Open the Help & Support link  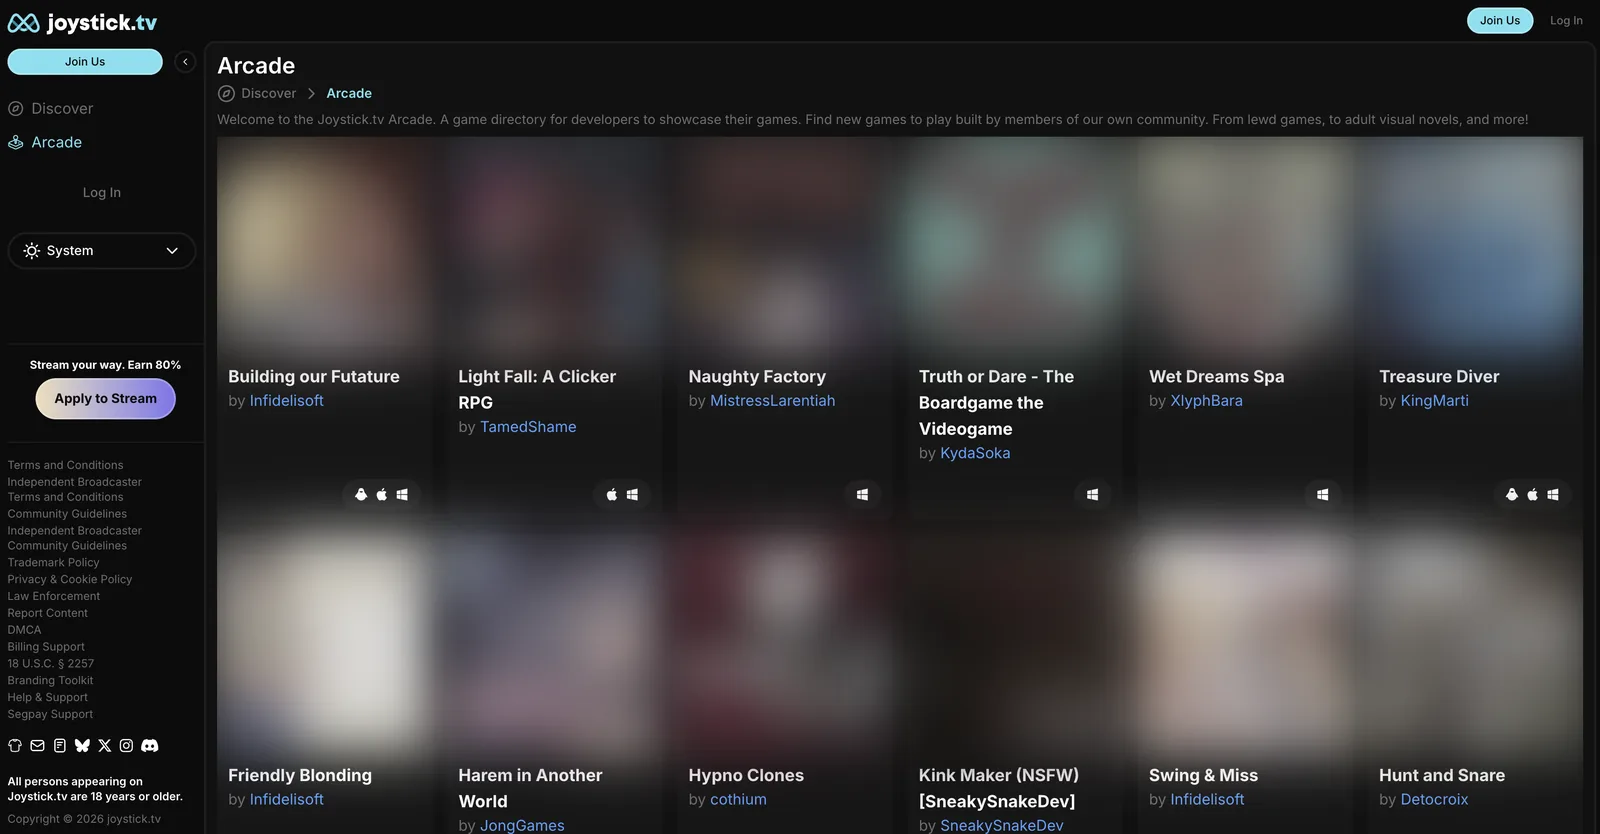[x=48, y=698]
